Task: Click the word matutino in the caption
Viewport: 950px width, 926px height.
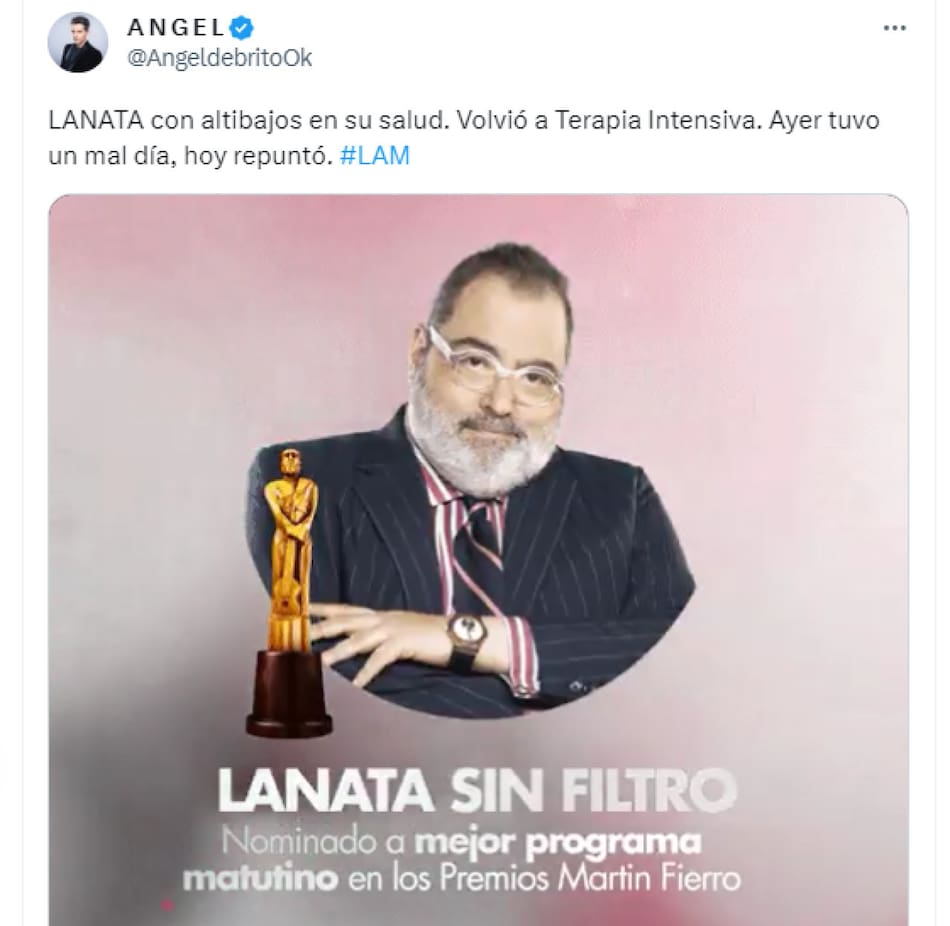Action: coord(261,878)
